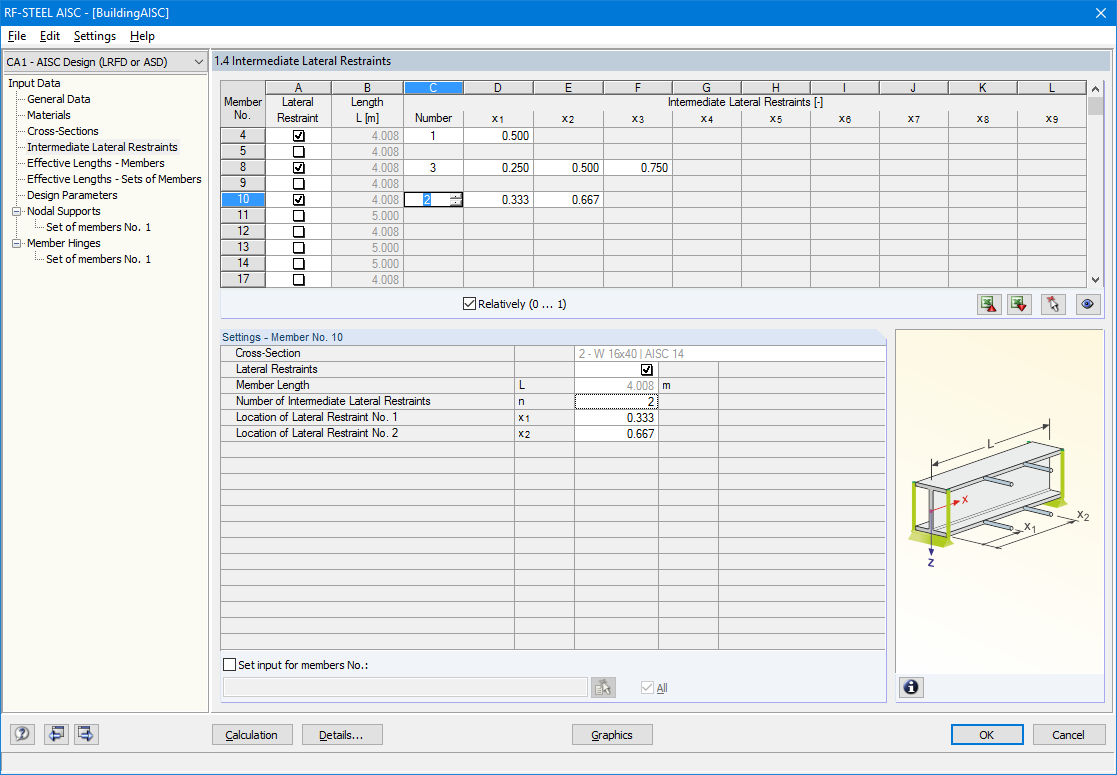1117x775 pixels.
Task: Click Number cell value 3 for member 8
Action: [433, 168]
